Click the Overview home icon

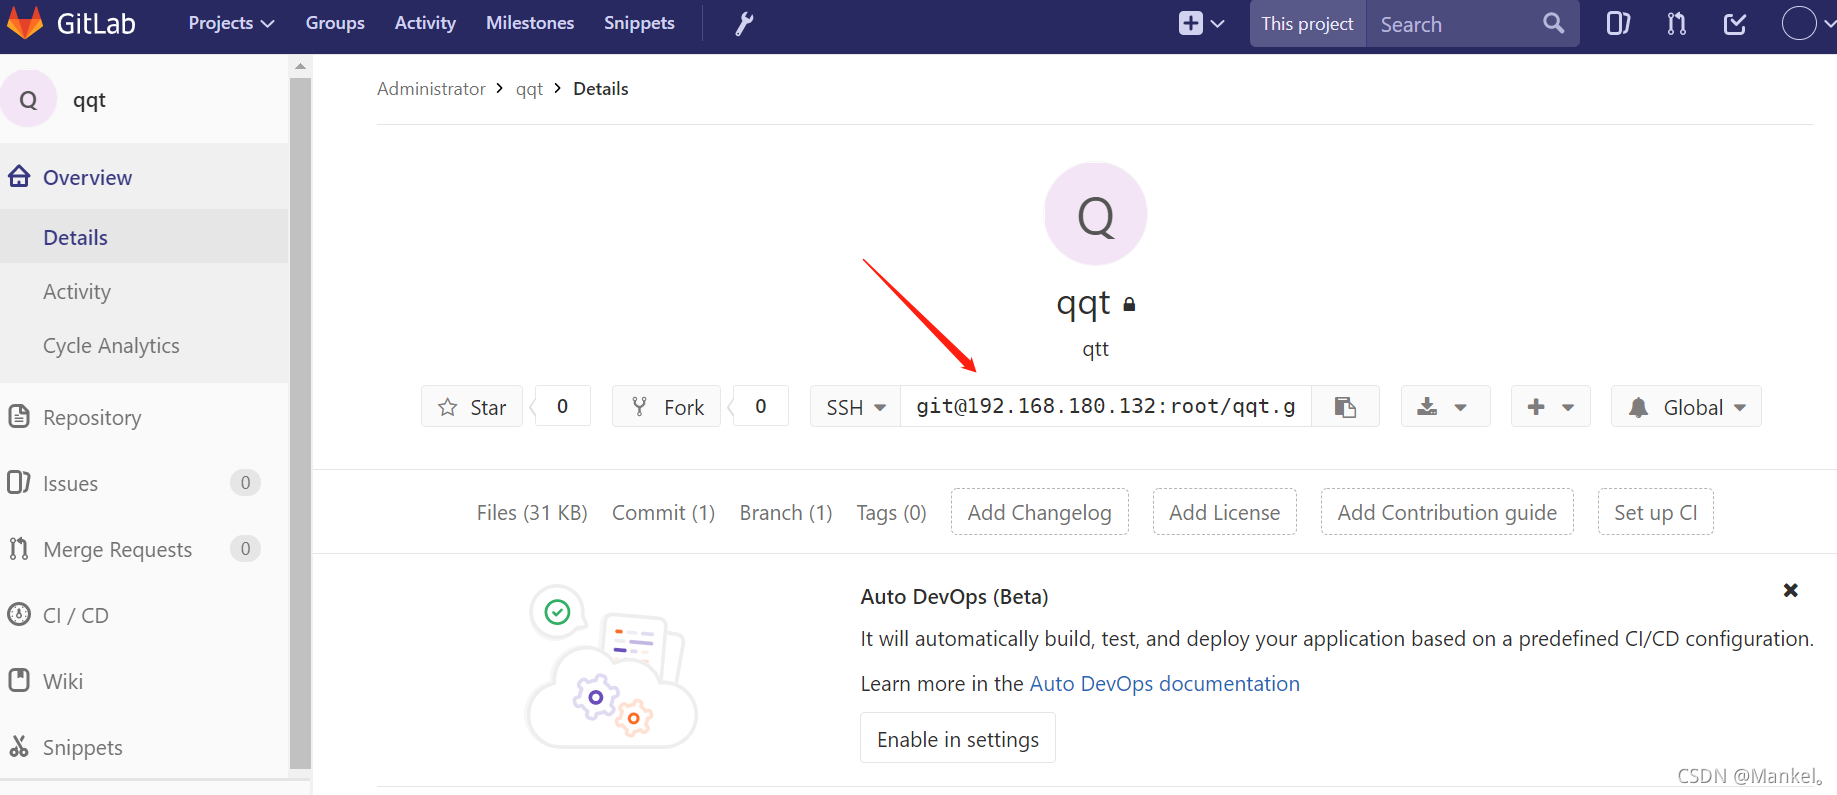19,177
